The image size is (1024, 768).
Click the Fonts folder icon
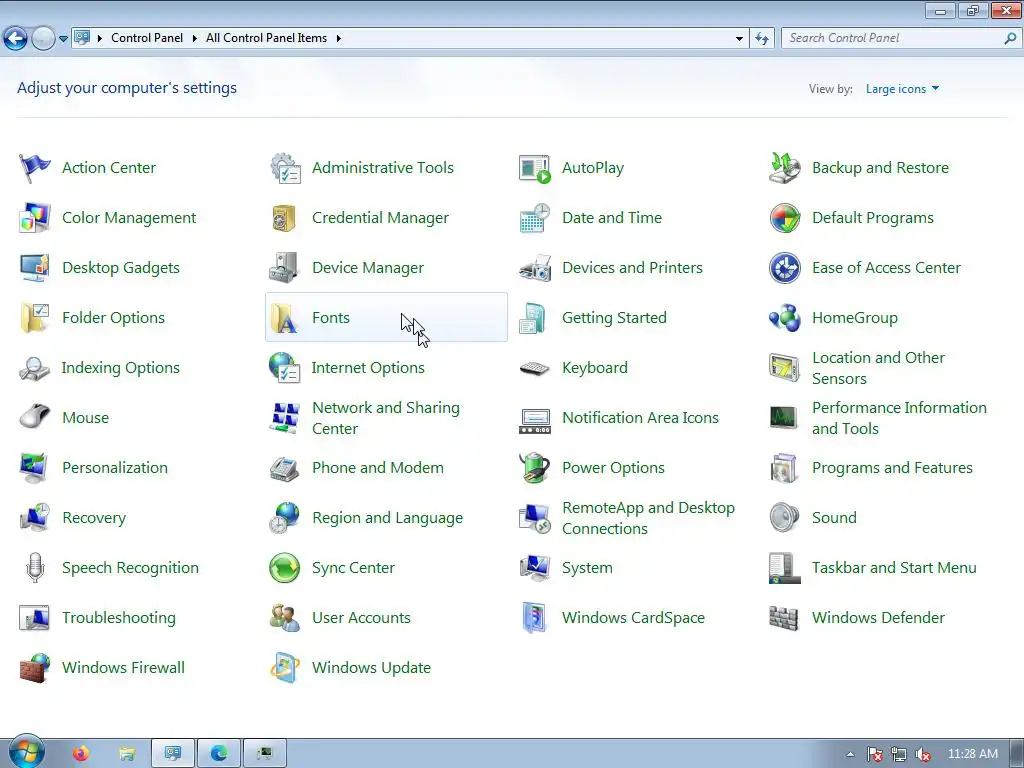[285, 317]
